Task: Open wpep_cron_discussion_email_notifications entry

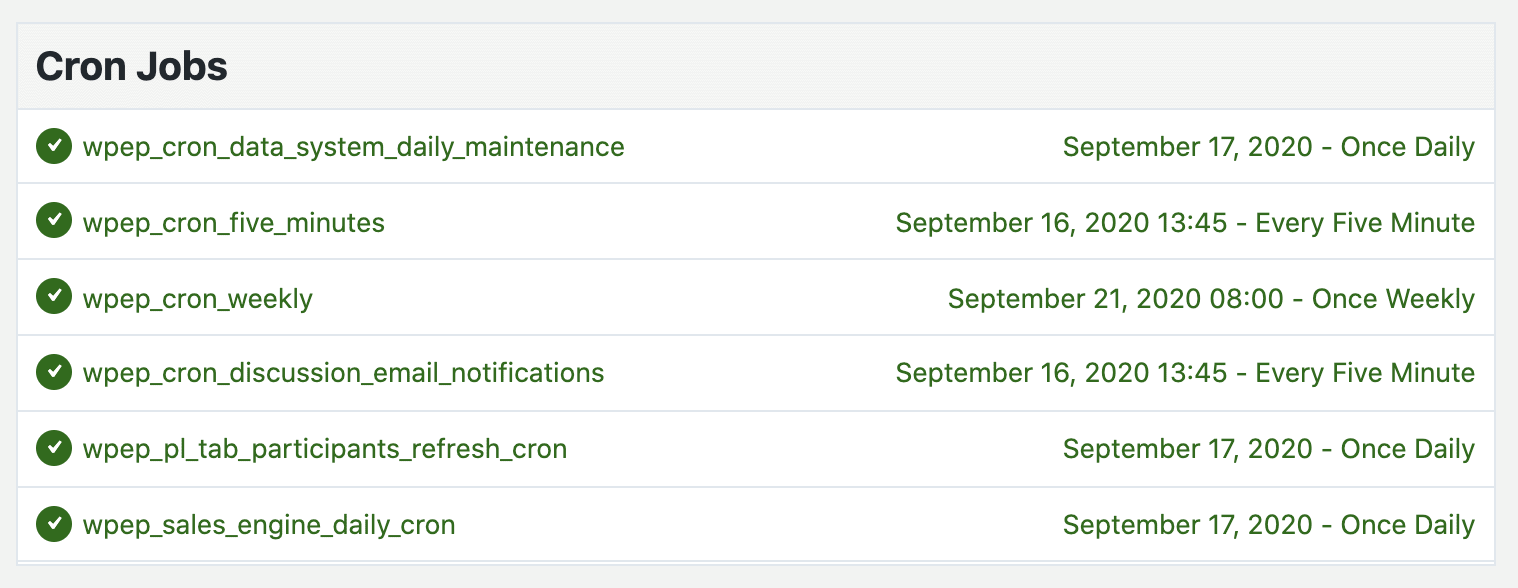Action: tap(343, 374)
